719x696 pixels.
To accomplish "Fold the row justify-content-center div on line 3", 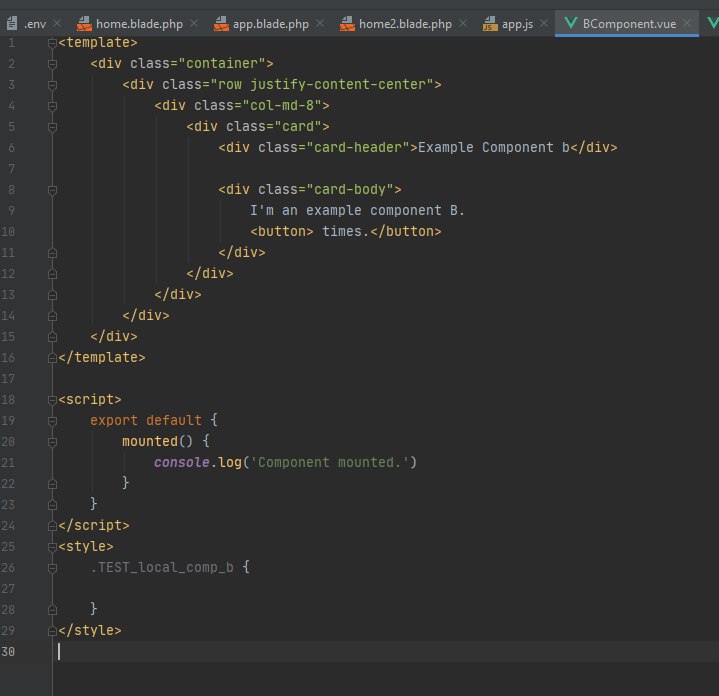I will coord(52,85).
